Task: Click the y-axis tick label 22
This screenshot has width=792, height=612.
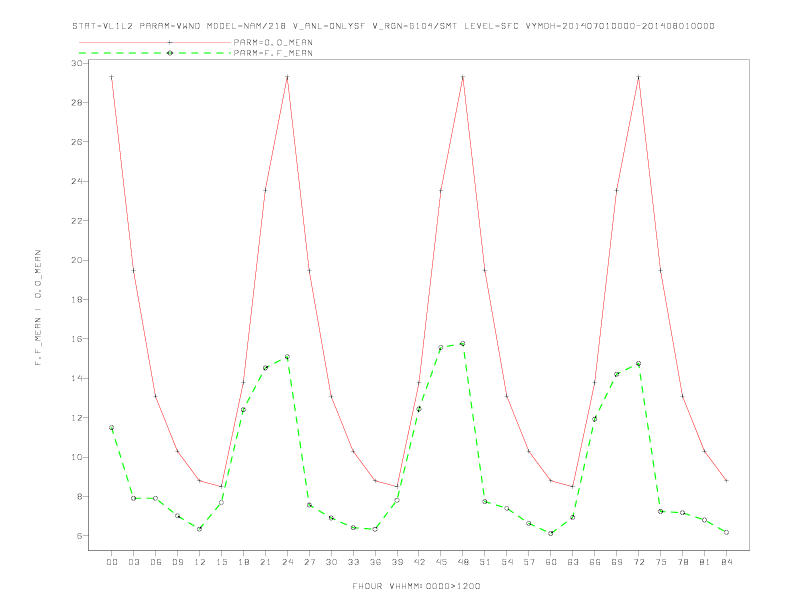Action: point(77,221)
